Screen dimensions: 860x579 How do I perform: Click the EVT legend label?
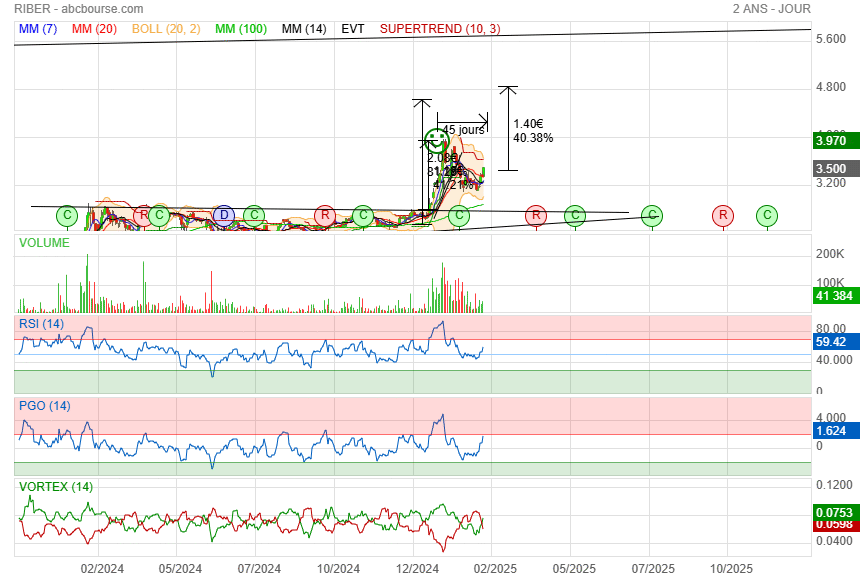click(x=353, y=29)
